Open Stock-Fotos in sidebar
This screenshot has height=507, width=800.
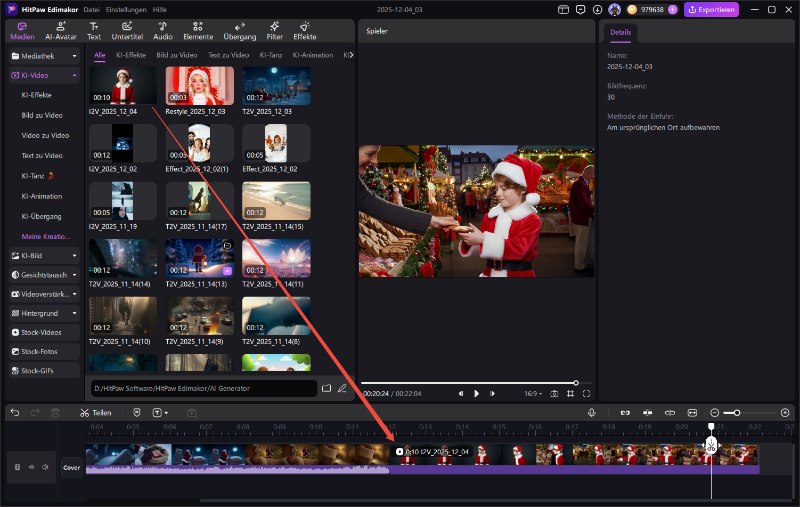[x=44, y=351]
